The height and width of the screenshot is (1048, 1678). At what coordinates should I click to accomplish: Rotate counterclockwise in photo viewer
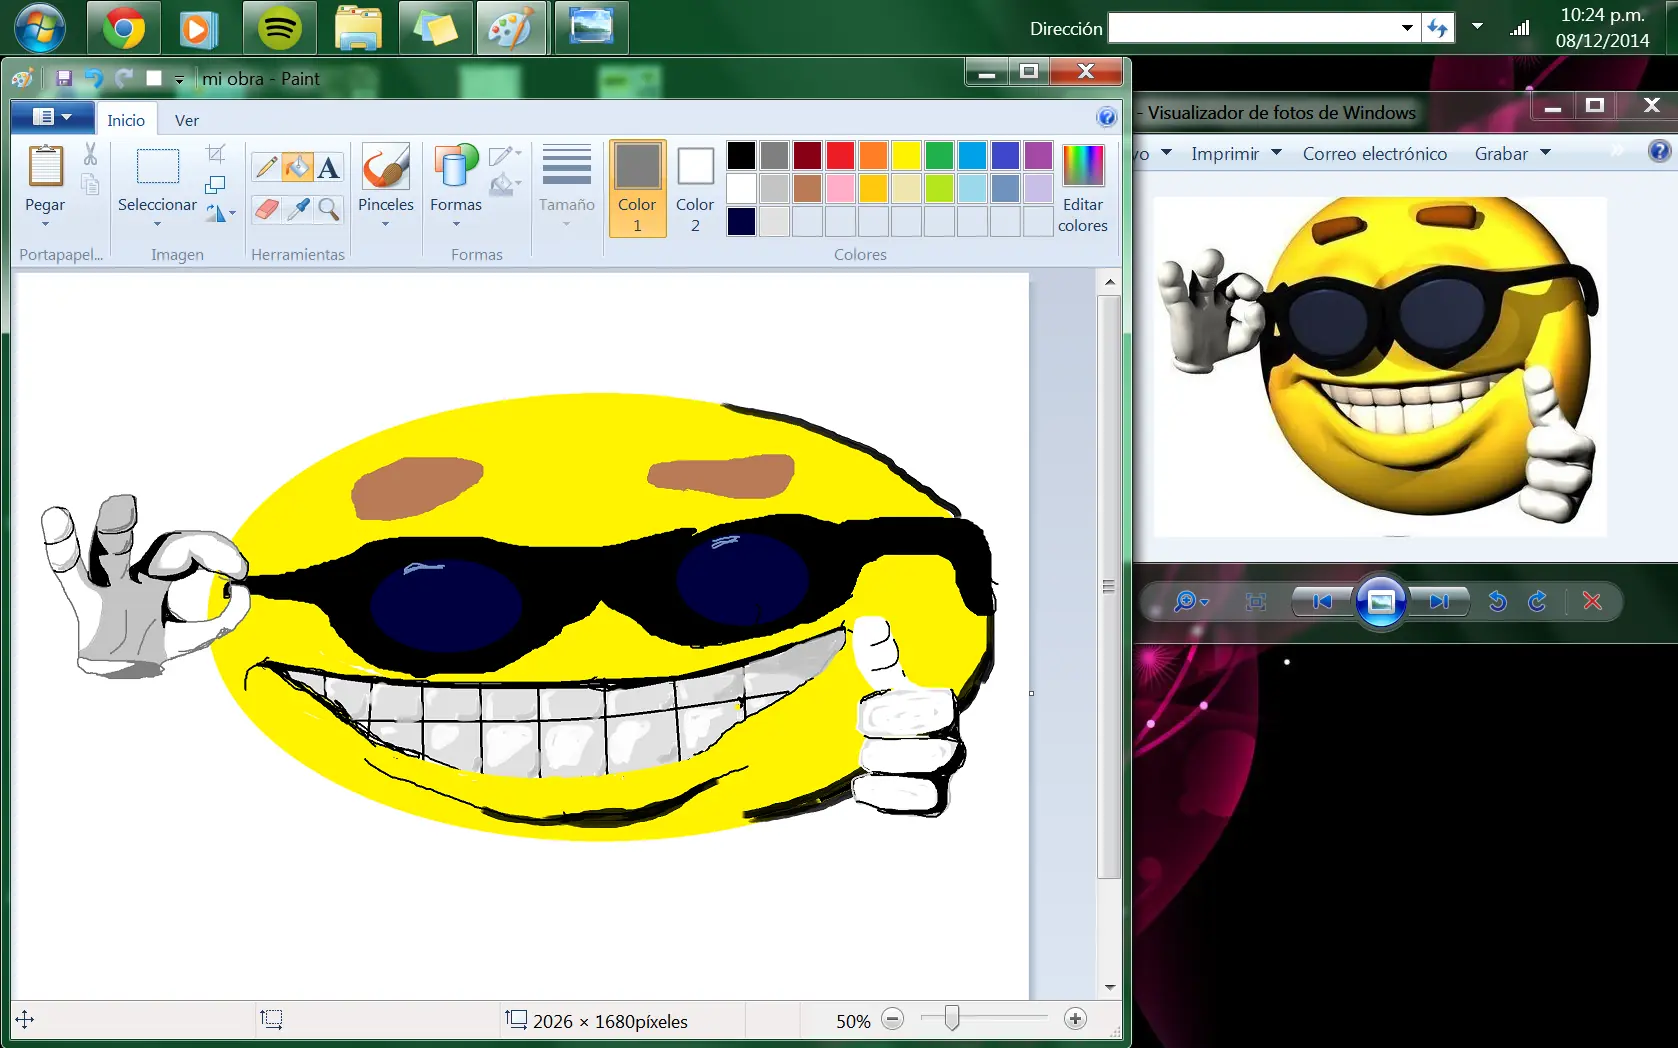pyautogui.click(x=1497, y=601)
